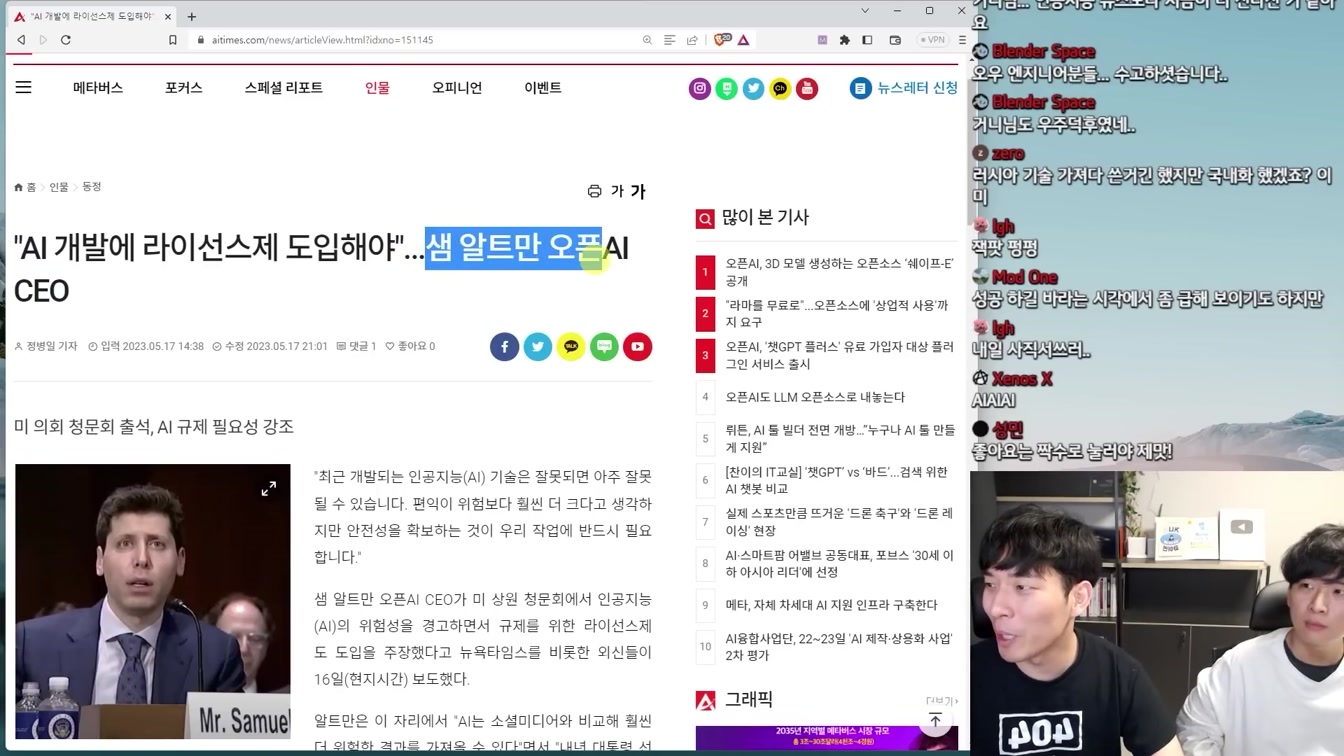Open article 메타, 자체 차세대 AI 지원 인프라
Screen dimensions: 1344x756
tap(831, 605)
